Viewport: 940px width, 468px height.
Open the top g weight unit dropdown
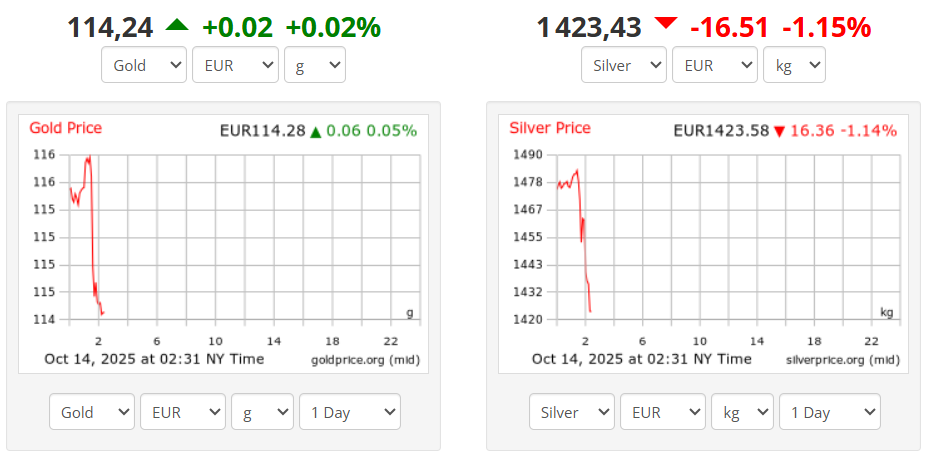point(315,66)
